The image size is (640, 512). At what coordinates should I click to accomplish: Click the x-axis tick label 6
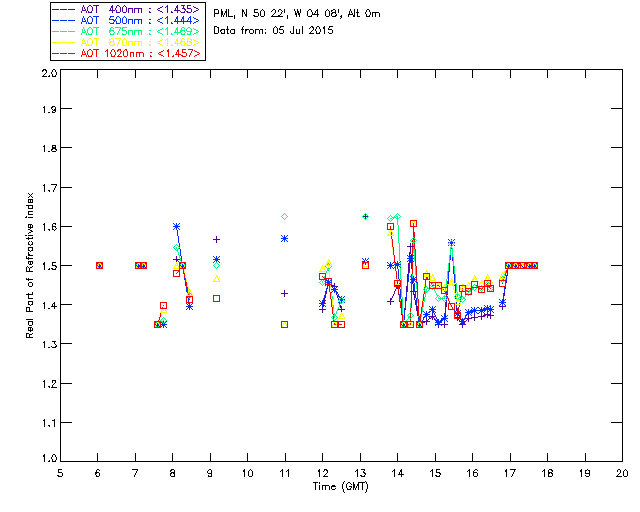(98, 474)
